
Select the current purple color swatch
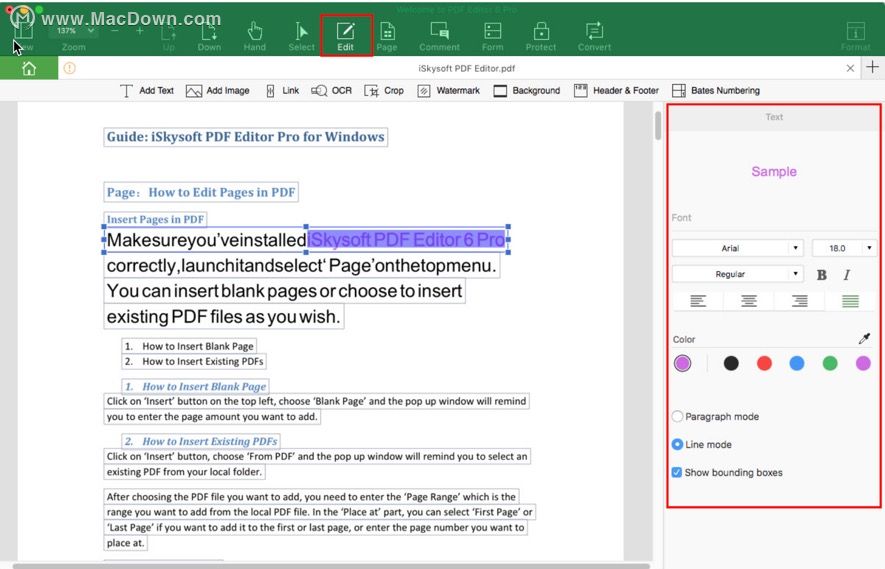pyautogui.click(x=682, y=363)
